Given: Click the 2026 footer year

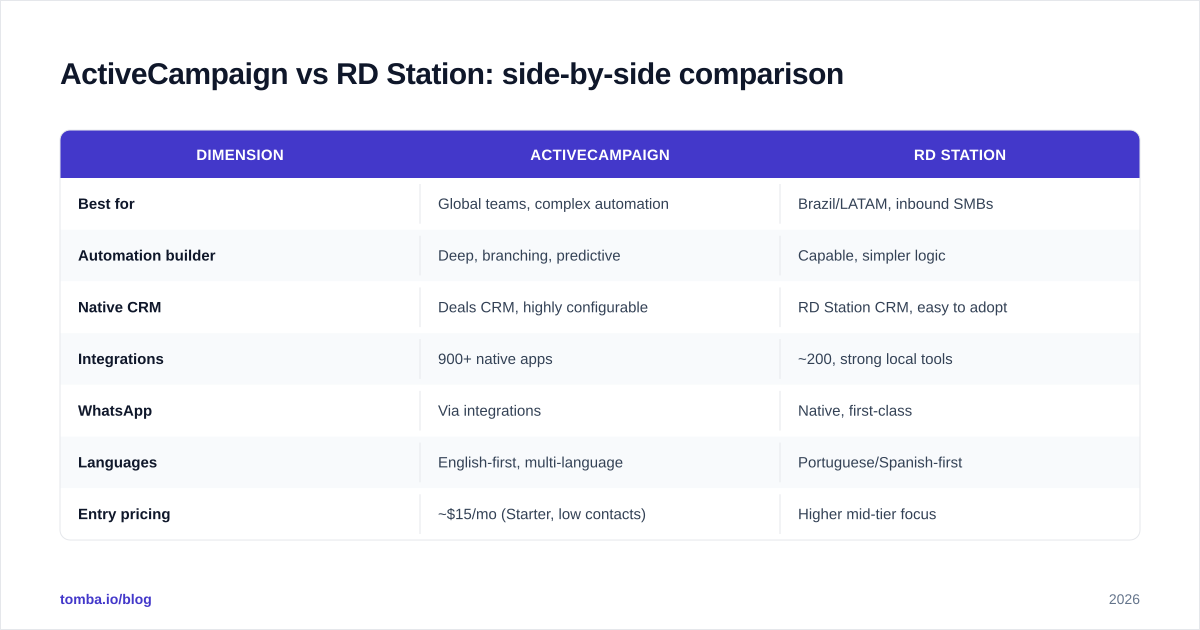Looking at the screenshot, I should [x=1124, y=599].
